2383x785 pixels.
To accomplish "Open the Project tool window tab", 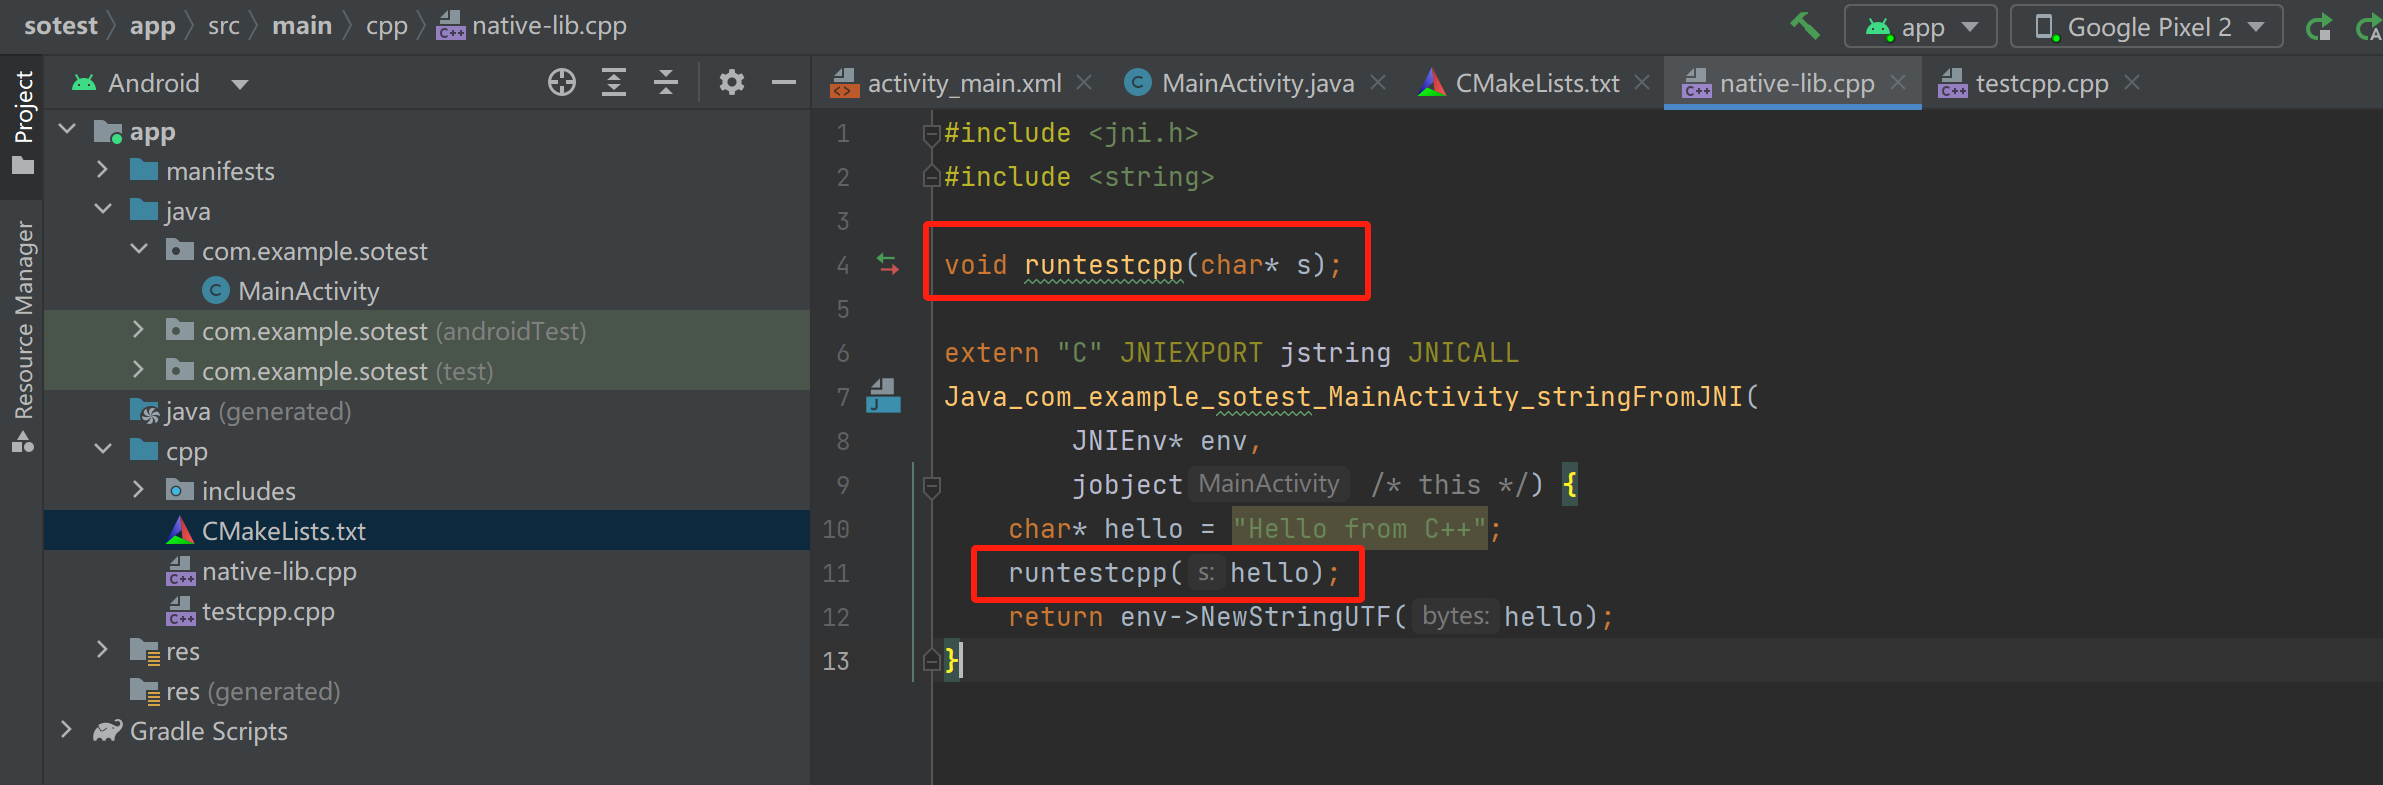I will pyautogui.click(x=22, y=122).
